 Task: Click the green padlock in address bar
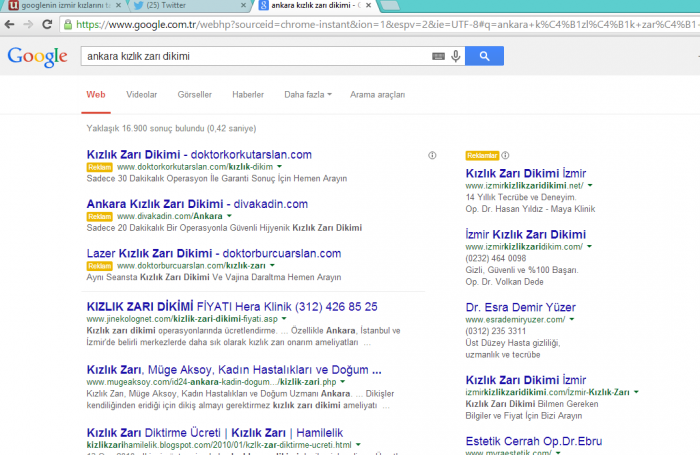pyautogui.click(x=68, y=25)
